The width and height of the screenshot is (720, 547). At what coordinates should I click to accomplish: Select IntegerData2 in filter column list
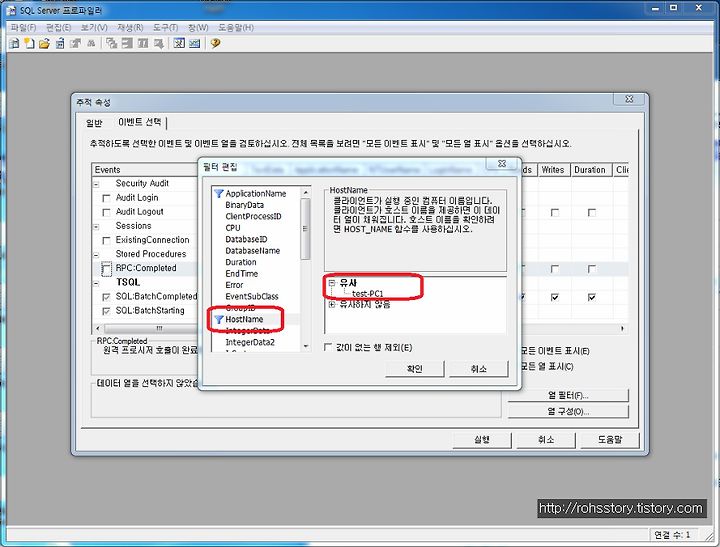(x=250, y=342)
